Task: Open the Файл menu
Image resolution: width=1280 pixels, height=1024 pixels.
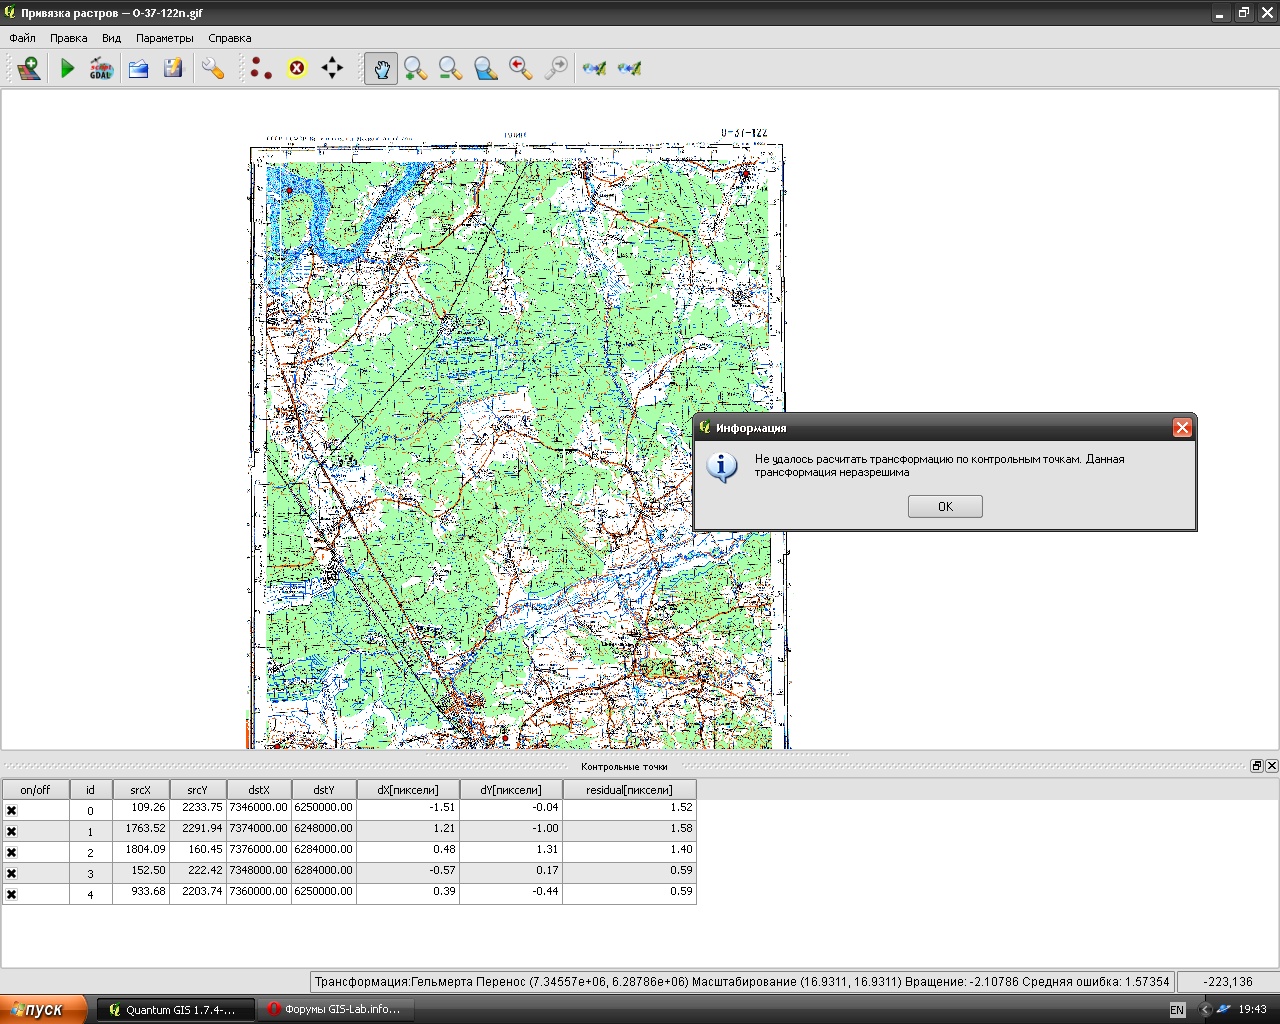Action: (22, 38)
